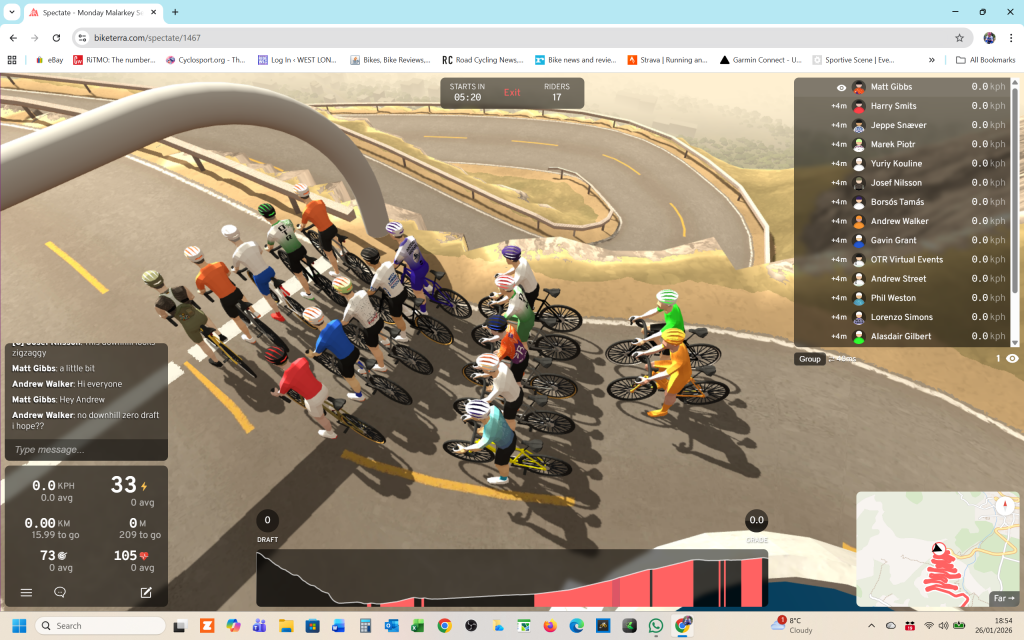Toggle the Group filter button
The width and height of the screenshot is (1024, 640).
point(809,358)
